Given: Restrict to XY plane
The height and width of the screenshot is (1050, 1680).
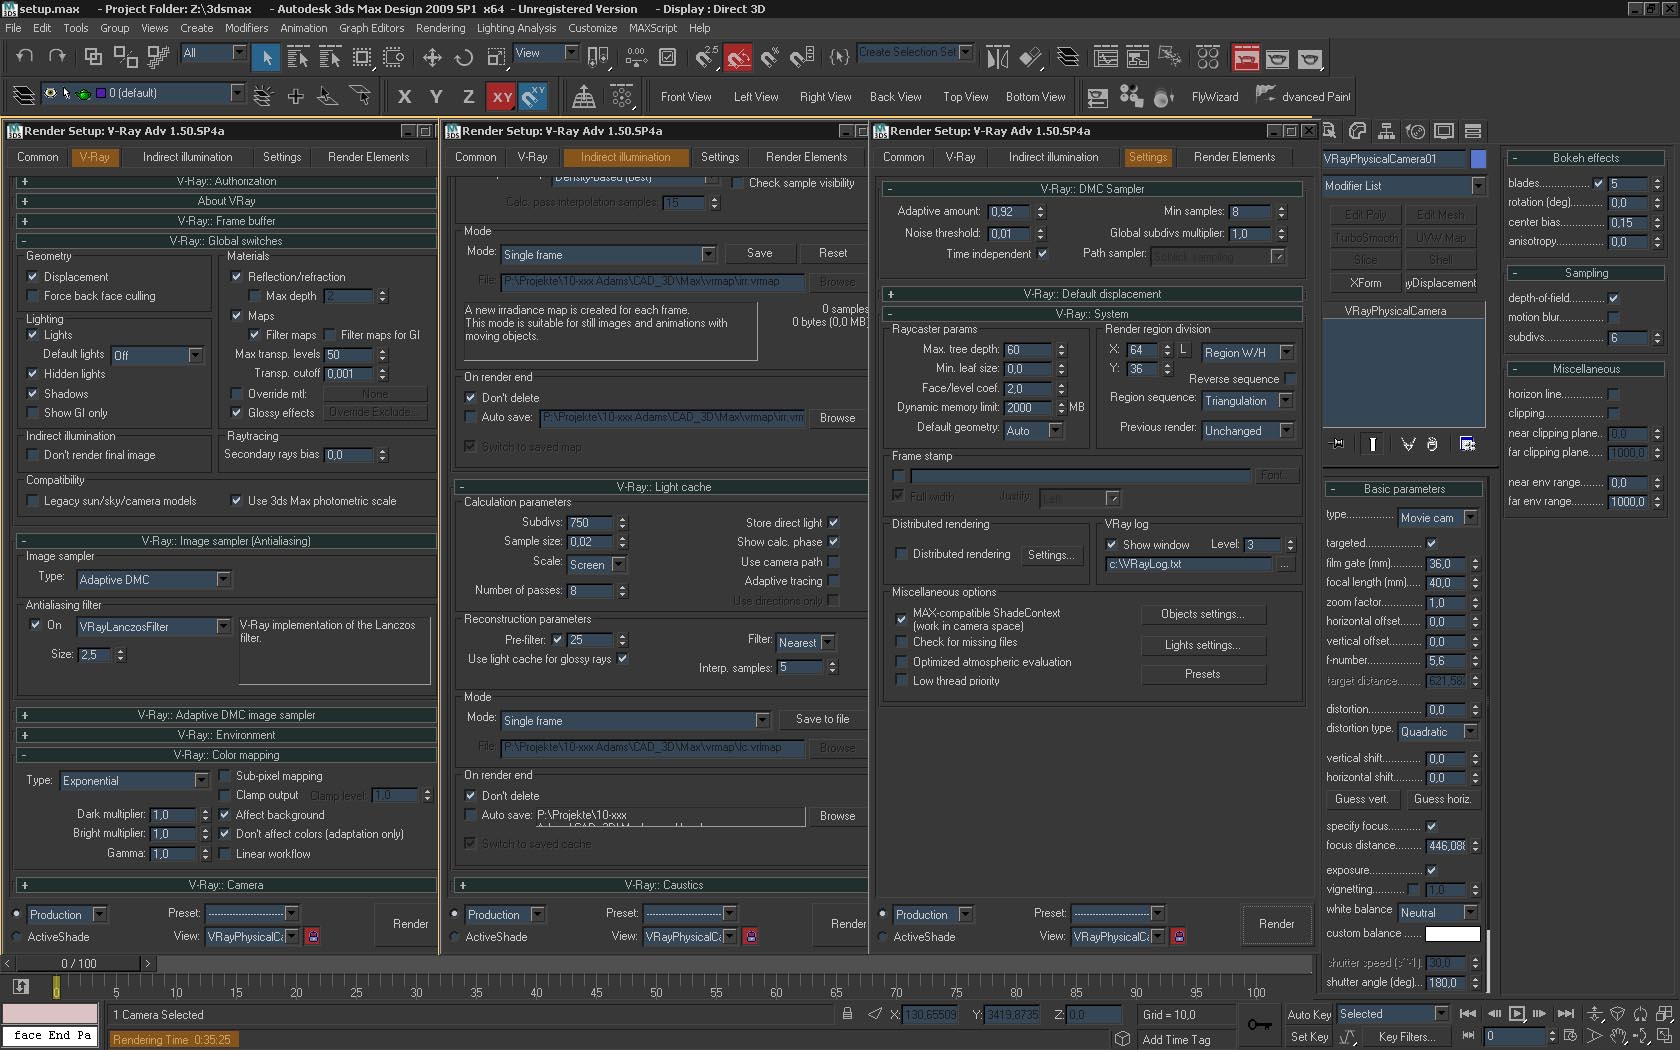Looking at the screenshot, I should (501, 96).
